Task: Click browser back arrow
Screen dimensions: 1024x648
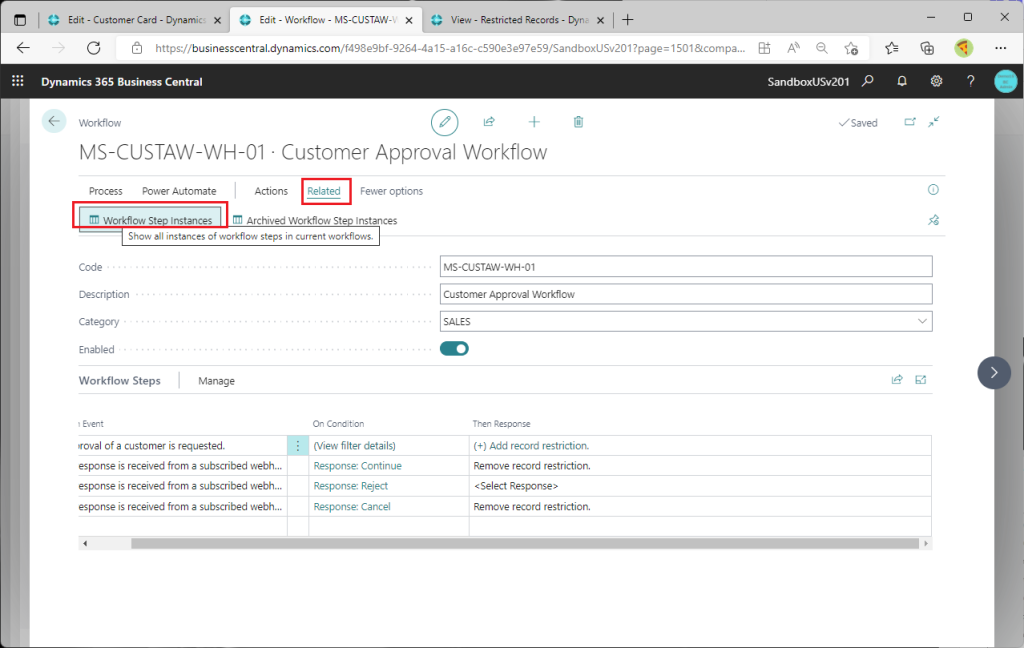Action: (x=24, y=48)
